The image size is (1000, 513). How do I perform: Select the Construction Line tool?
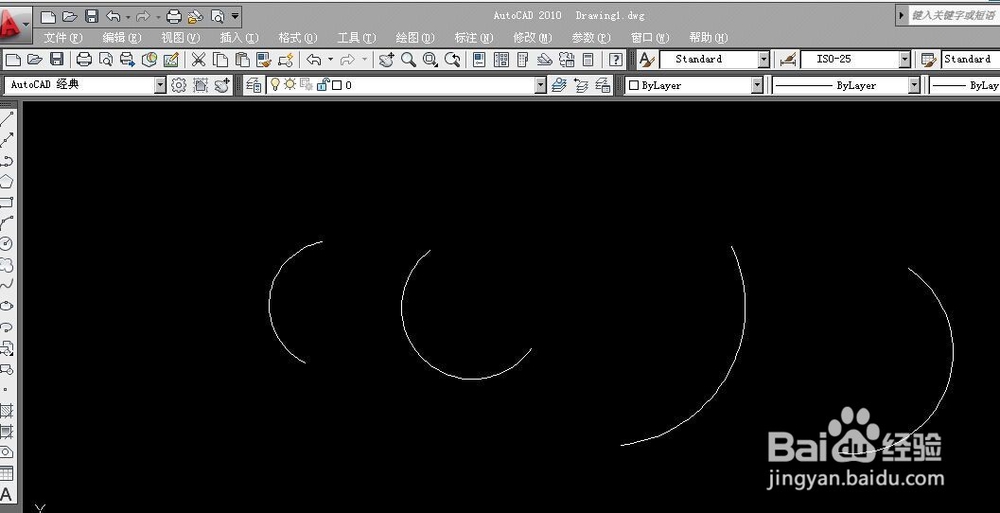[x=6, y=140]
